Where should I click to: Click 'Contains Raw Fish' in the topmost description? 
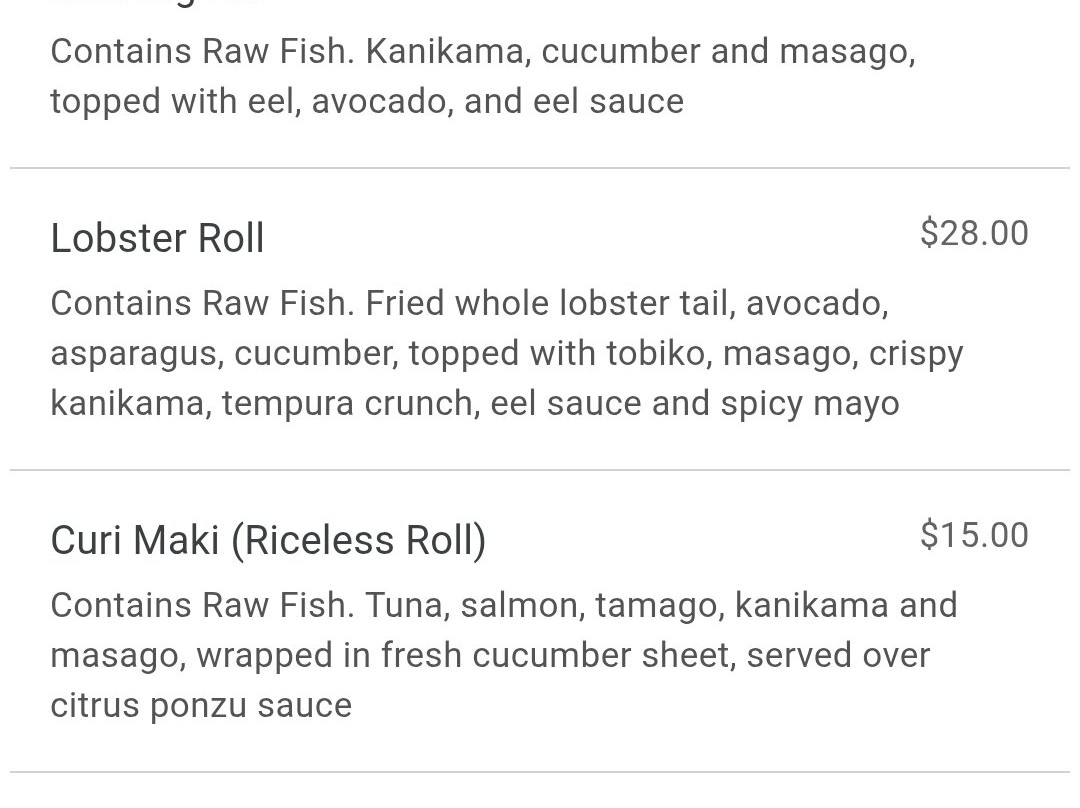201,52
